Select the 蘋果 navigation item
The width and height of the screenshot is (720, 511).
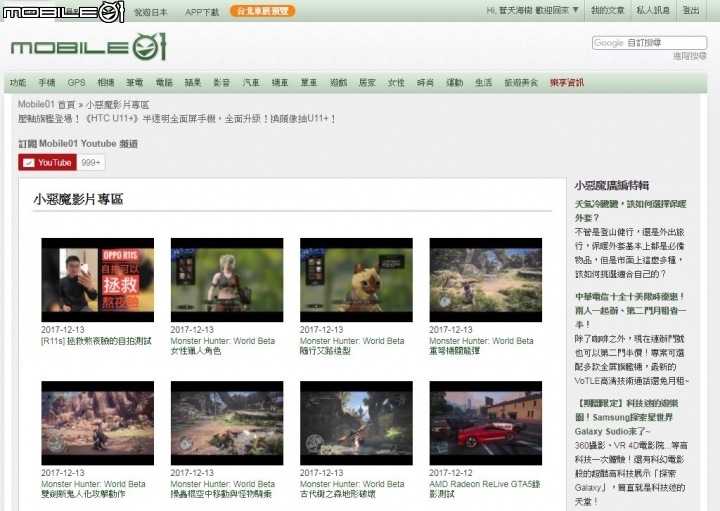[x=193, y=83]
